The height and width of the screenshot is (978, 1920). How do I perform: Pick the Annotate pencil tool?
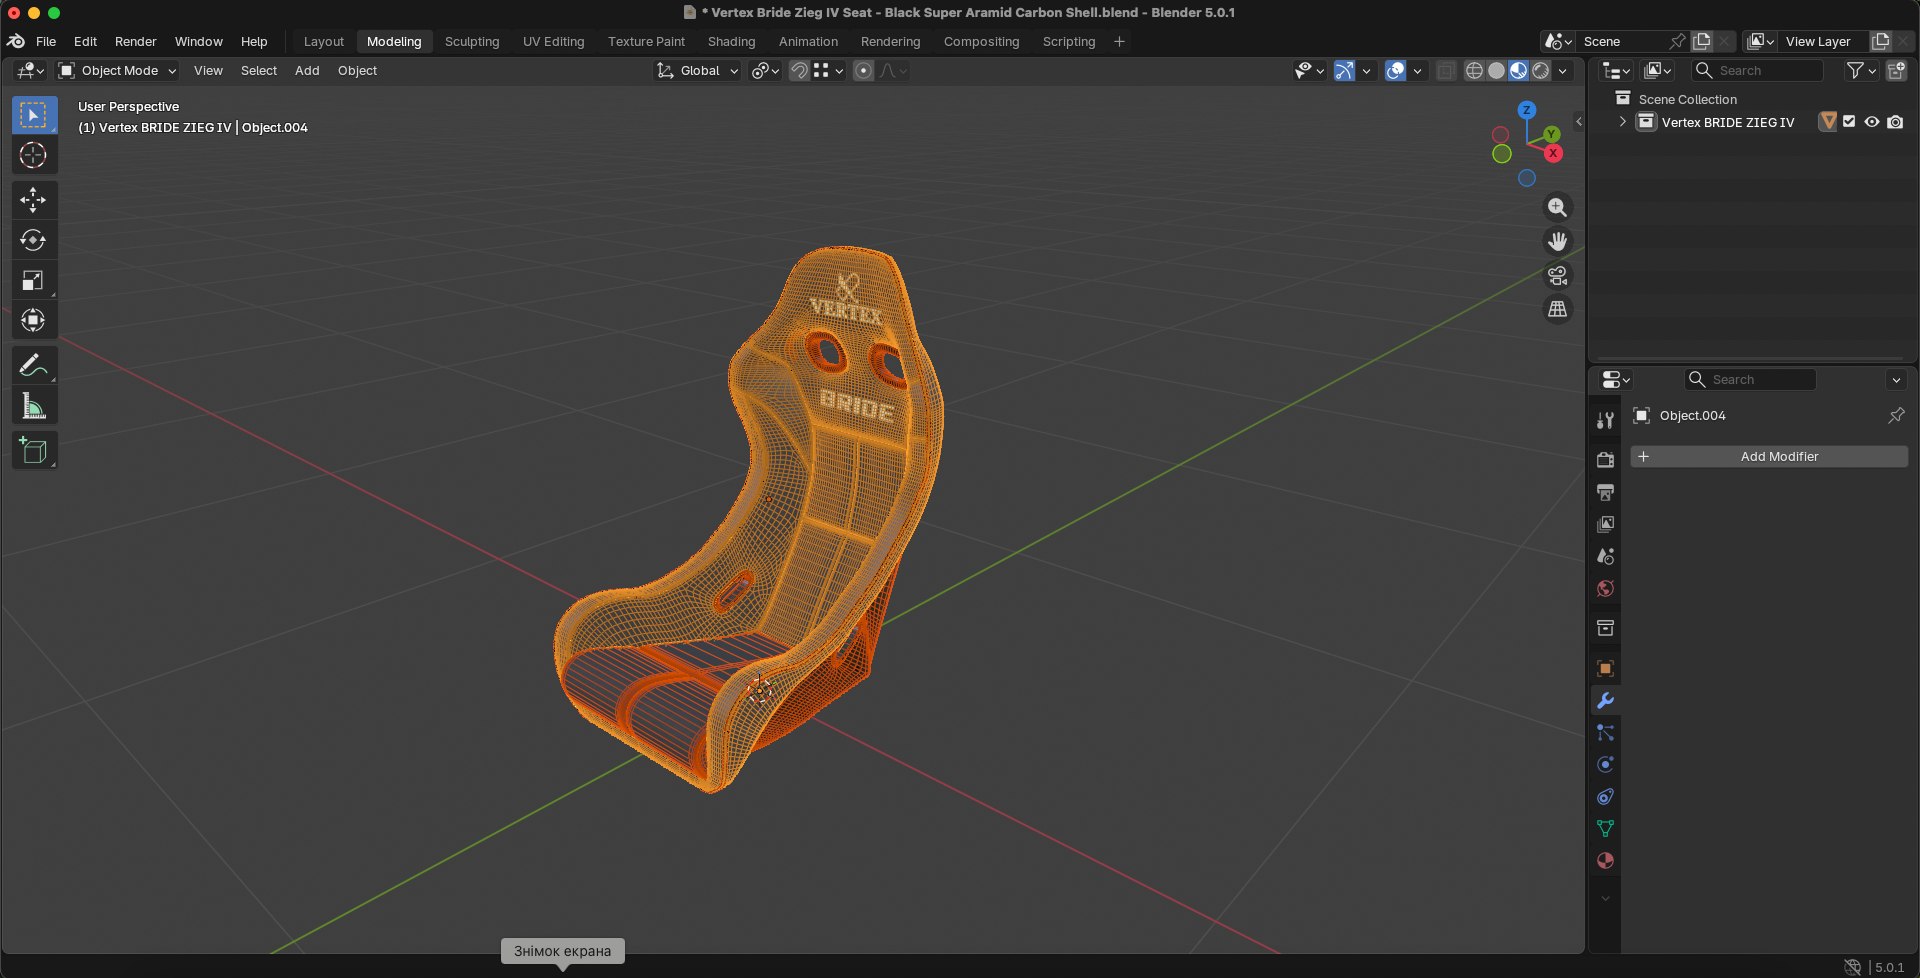(34, 366)
